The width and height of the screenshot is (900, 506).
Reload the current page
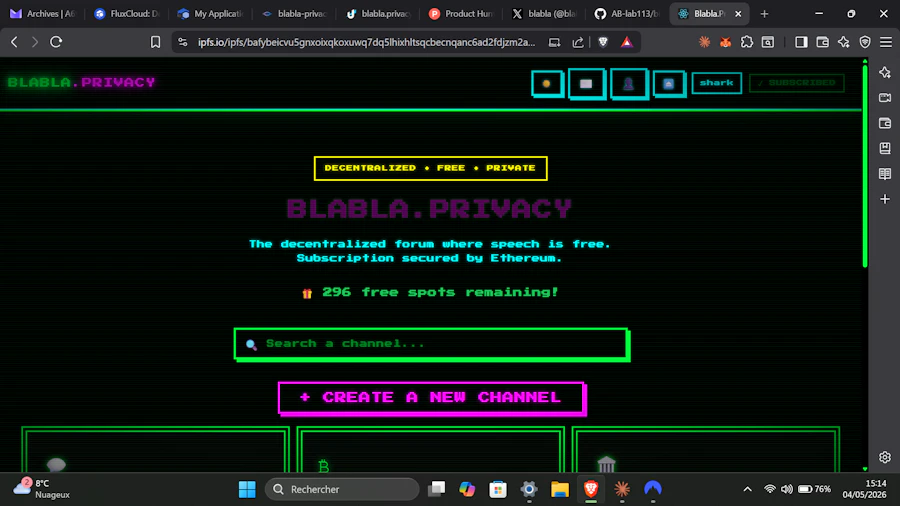point(56,42)
